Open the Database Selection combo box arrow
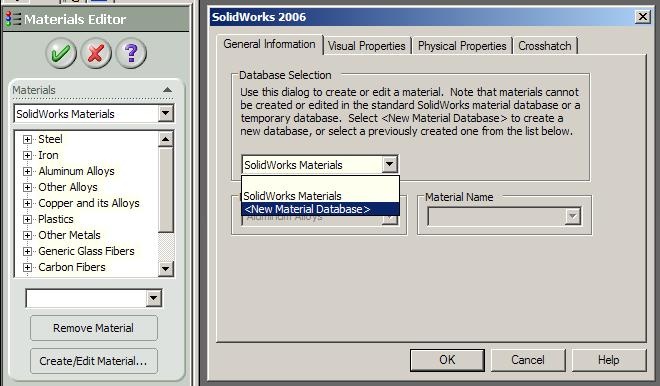 pyautogui.click(x=390, y=164)
